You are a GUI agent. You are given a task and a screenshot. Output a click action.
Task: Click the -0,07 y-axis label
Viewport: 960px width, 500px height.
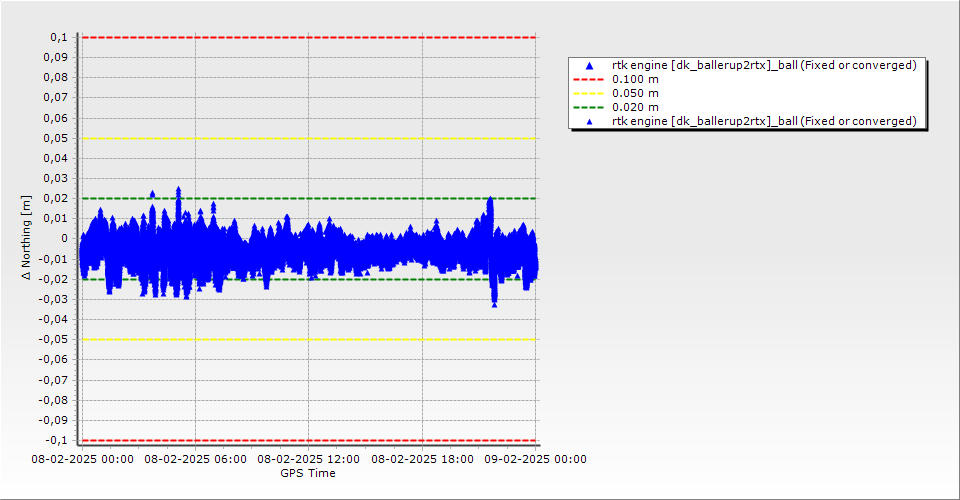tap(53, 380)
